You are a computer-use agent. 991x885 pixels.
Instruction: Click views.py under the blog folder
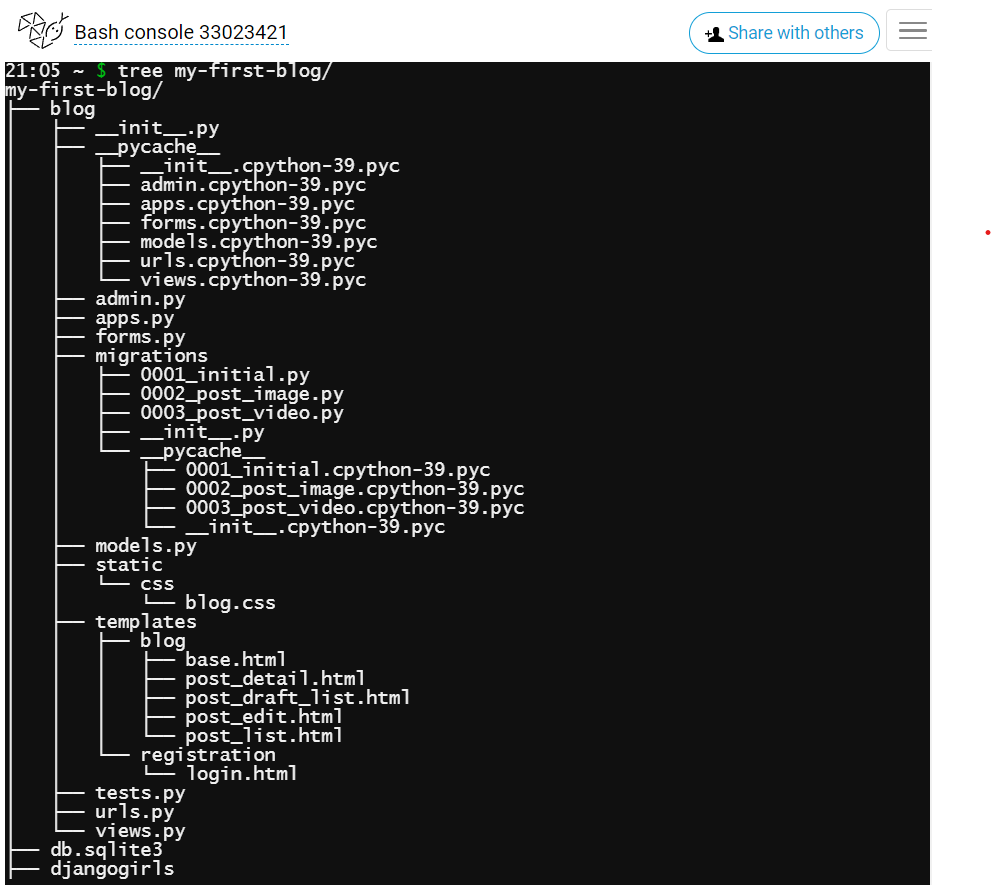140,831
